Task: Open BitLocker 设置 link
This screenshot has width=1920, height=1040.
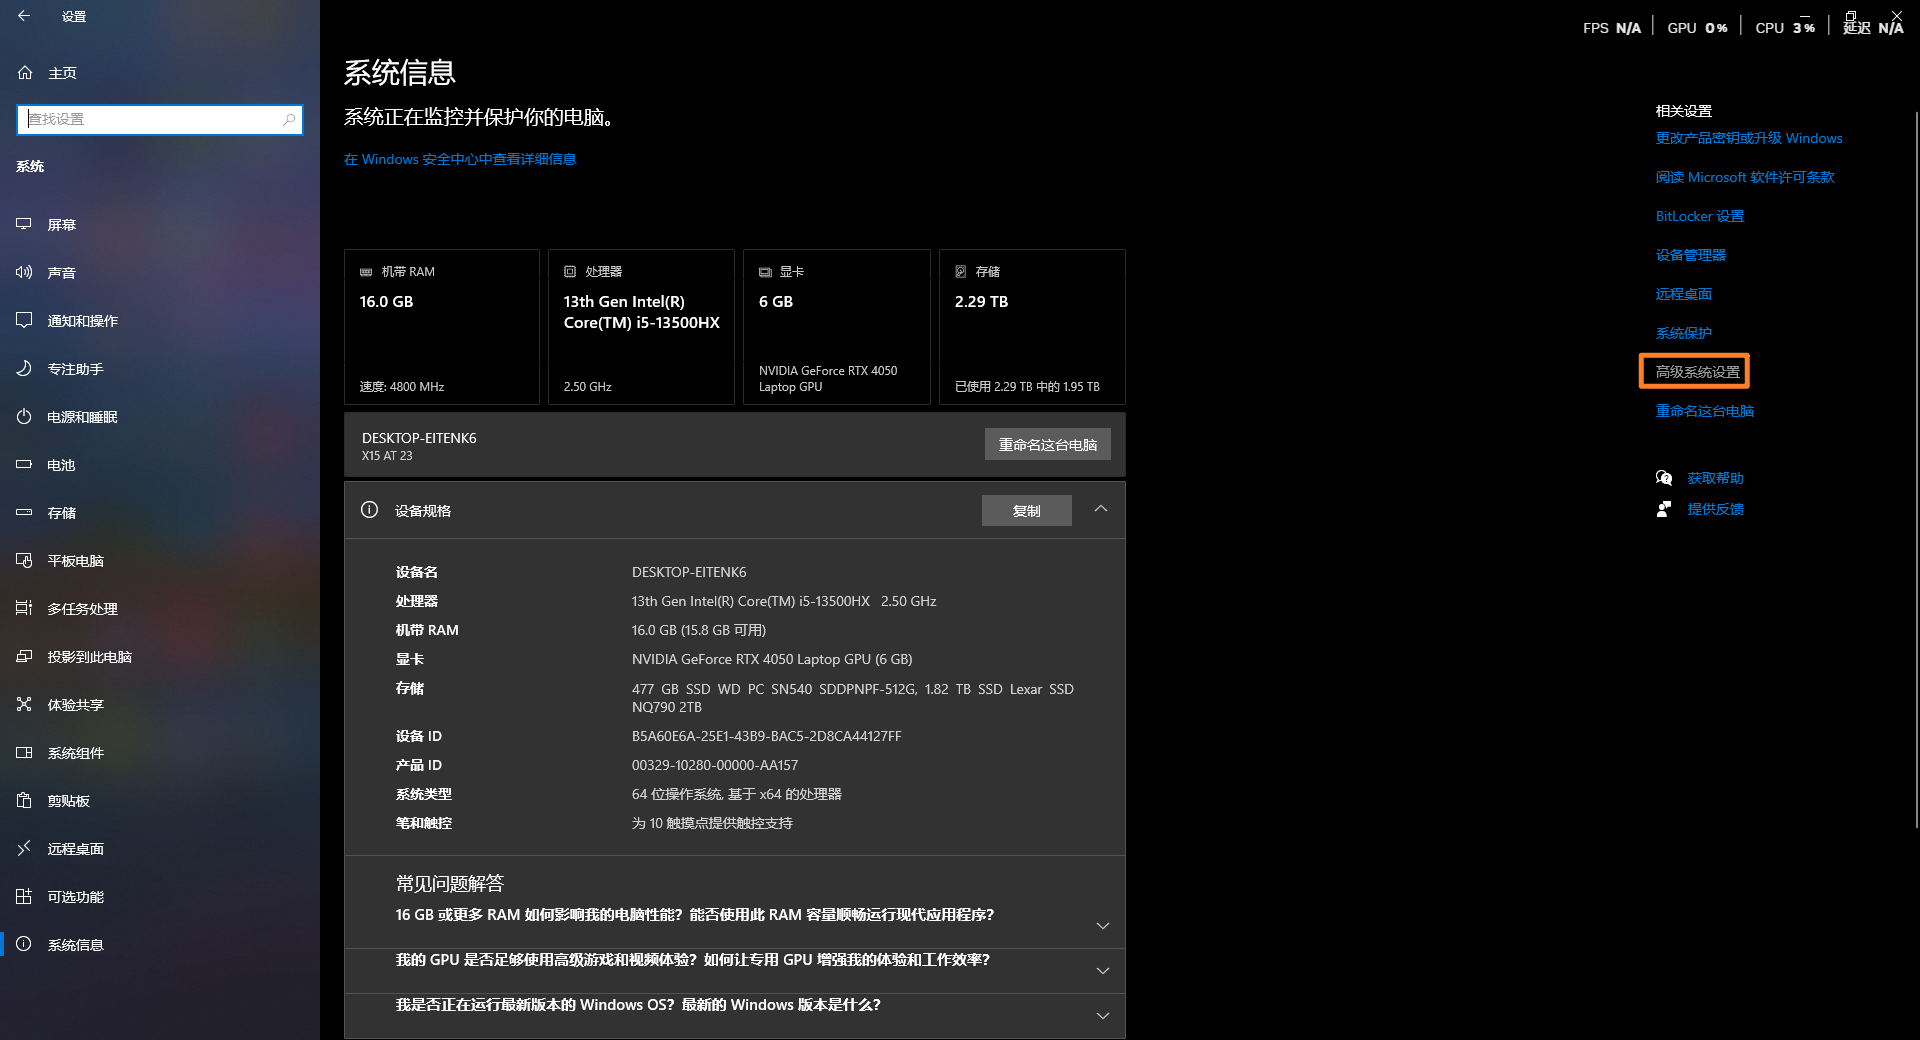Action: [1700, 216]
